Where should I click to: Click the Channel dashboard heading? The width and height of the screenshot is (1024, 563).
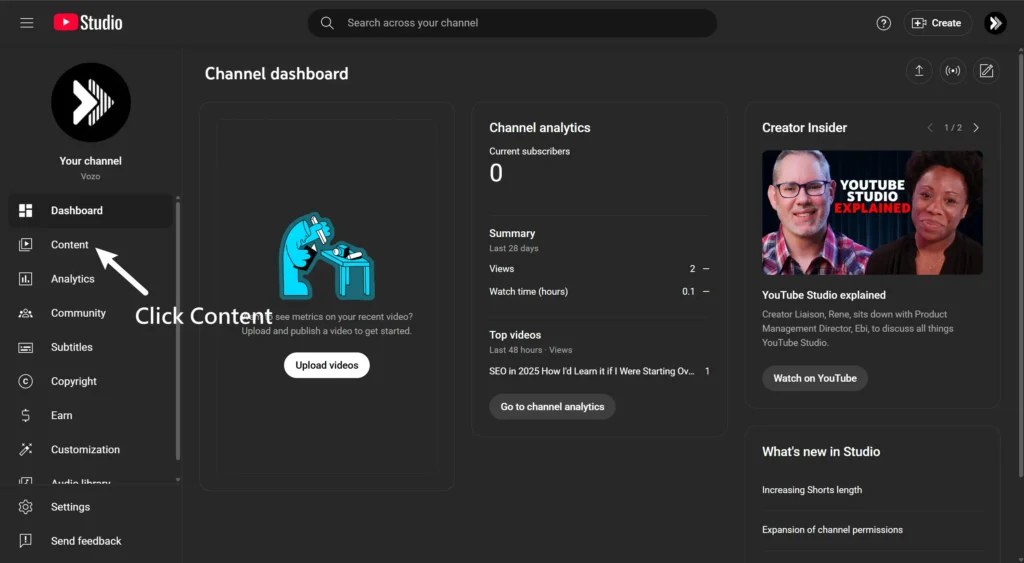click(x=276, y=74)
